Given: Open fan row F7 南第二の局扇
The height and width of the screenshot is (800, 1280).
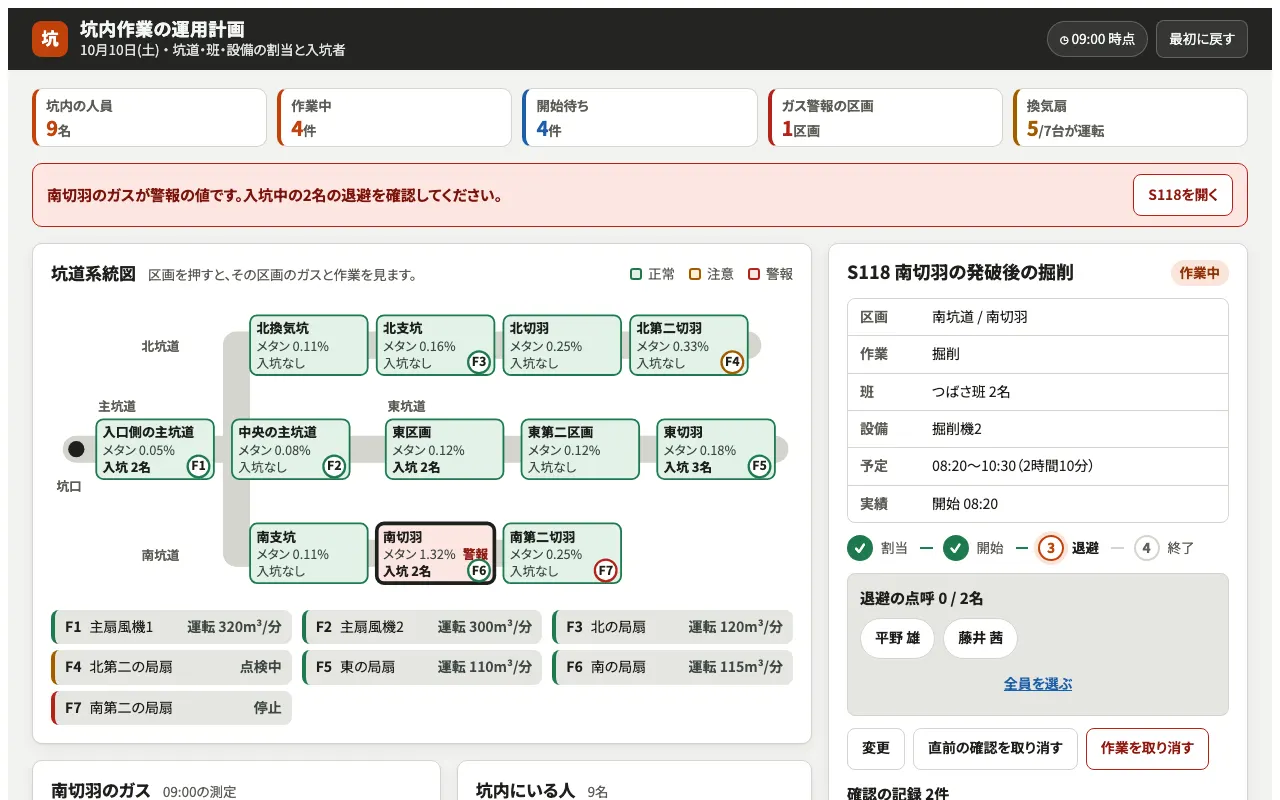Looking at the screenshot, I should pyautogui.click(x=171, y=707).
